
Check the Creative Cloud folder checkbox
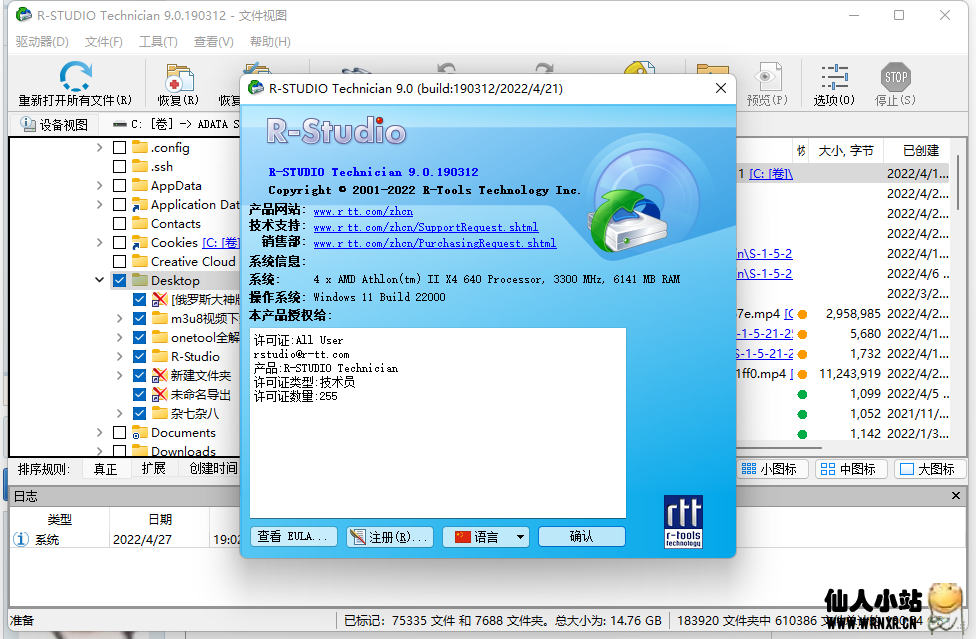pyautogui.click(x=120, y=261)
